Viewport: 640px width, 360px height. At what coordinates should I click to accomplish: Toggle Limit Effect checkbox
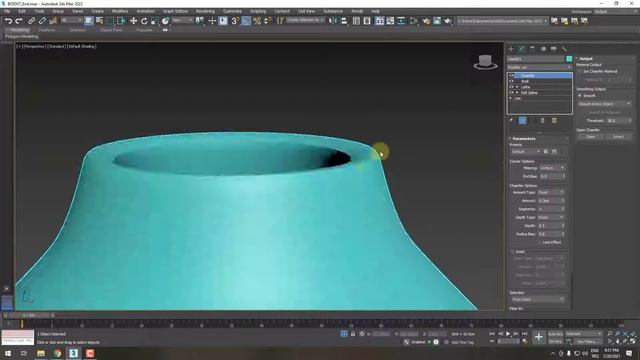(539, 242)
